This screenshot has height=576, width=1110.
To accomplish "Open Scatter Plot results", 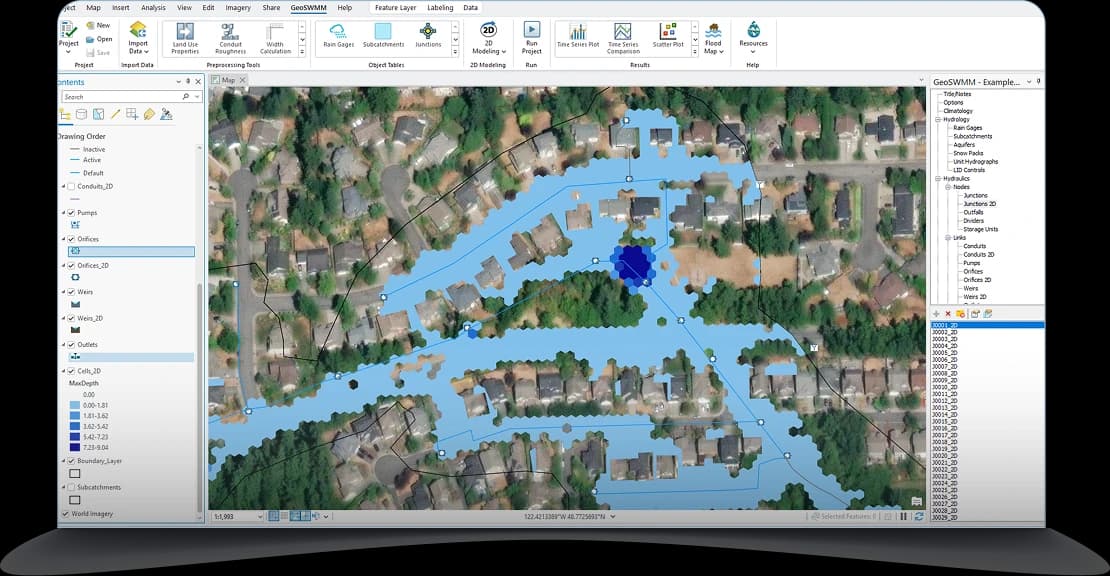I will (668, 35).
